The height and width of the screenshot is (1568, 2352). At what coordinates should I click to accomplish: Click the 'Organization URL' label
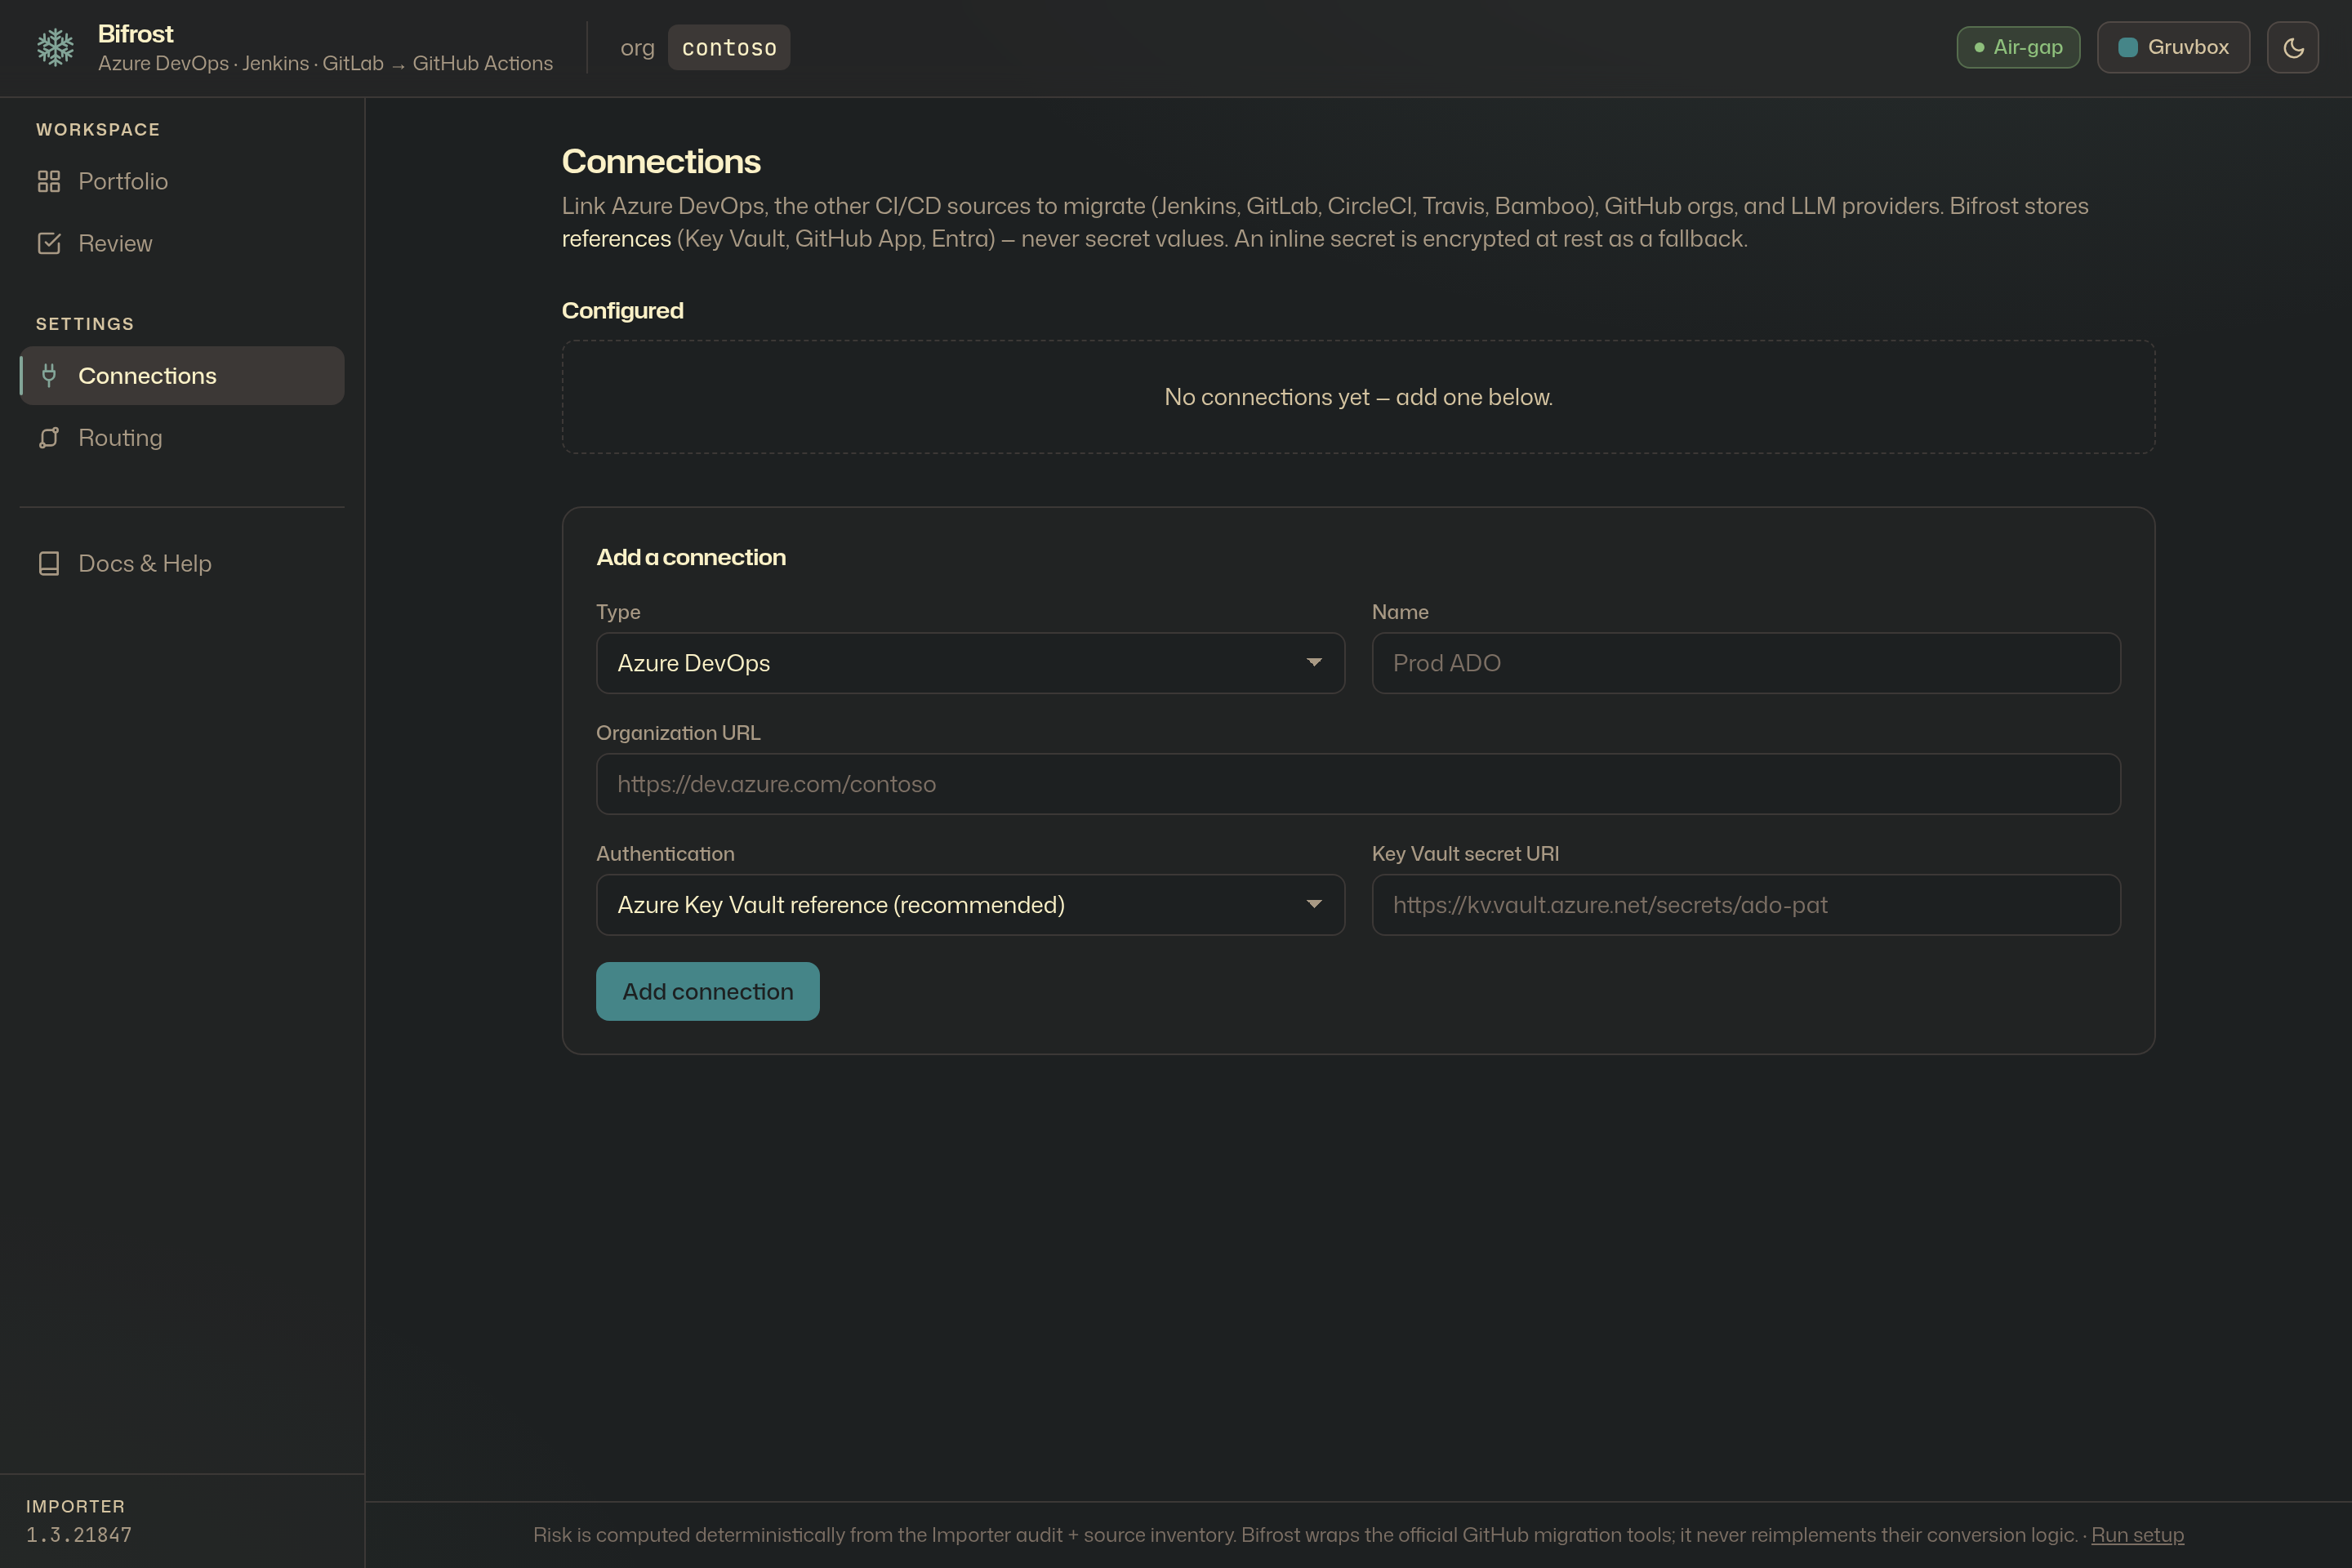coord(678,732)
